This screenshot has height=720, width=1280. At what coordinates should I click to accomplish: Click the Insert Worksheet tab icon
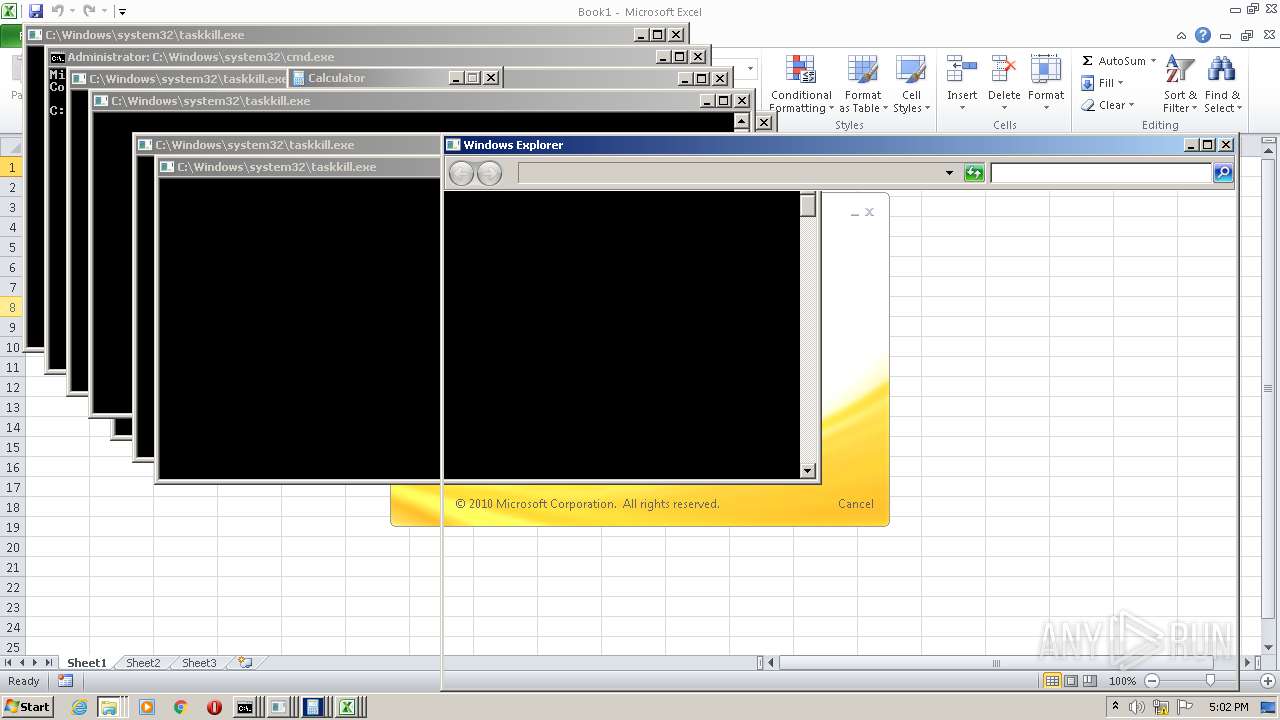point(244,662)
